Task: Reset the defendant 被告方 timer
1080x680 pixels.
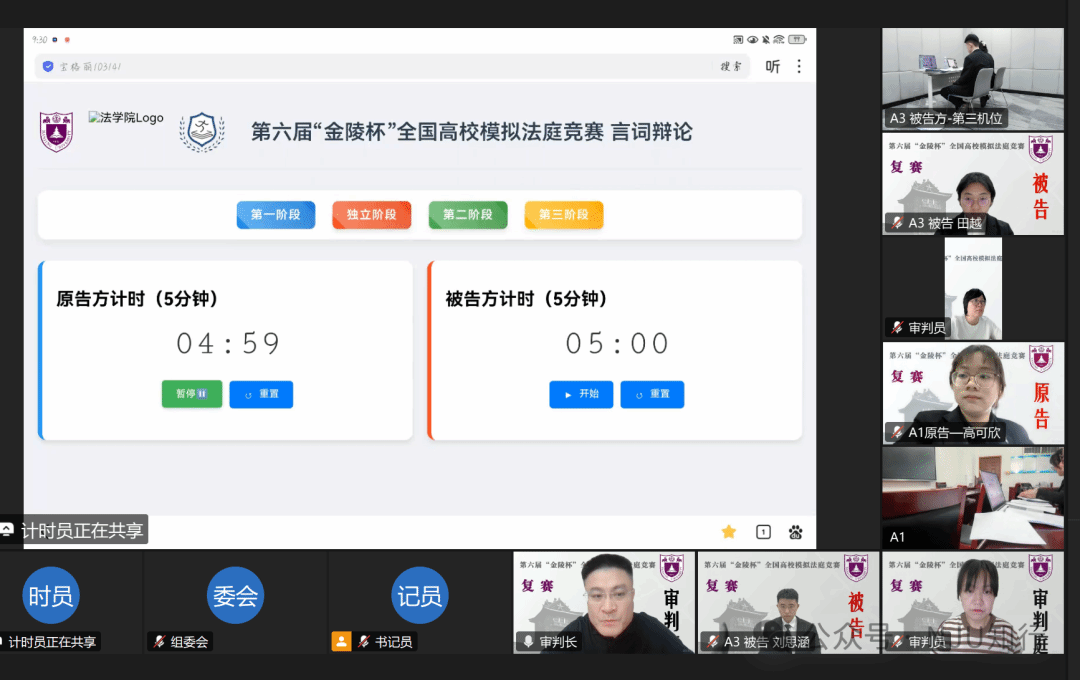Action: [652, 394]
